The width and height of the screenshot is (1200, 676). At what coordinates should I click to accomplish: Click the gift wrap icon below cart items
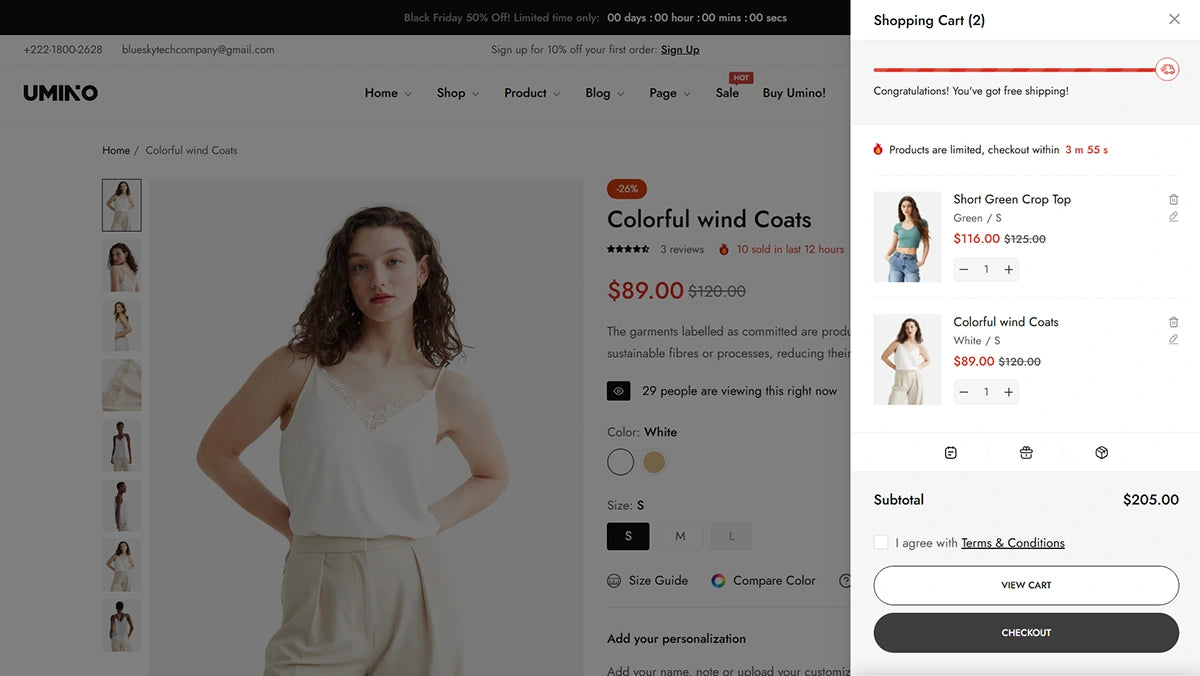click(1026, 452)
